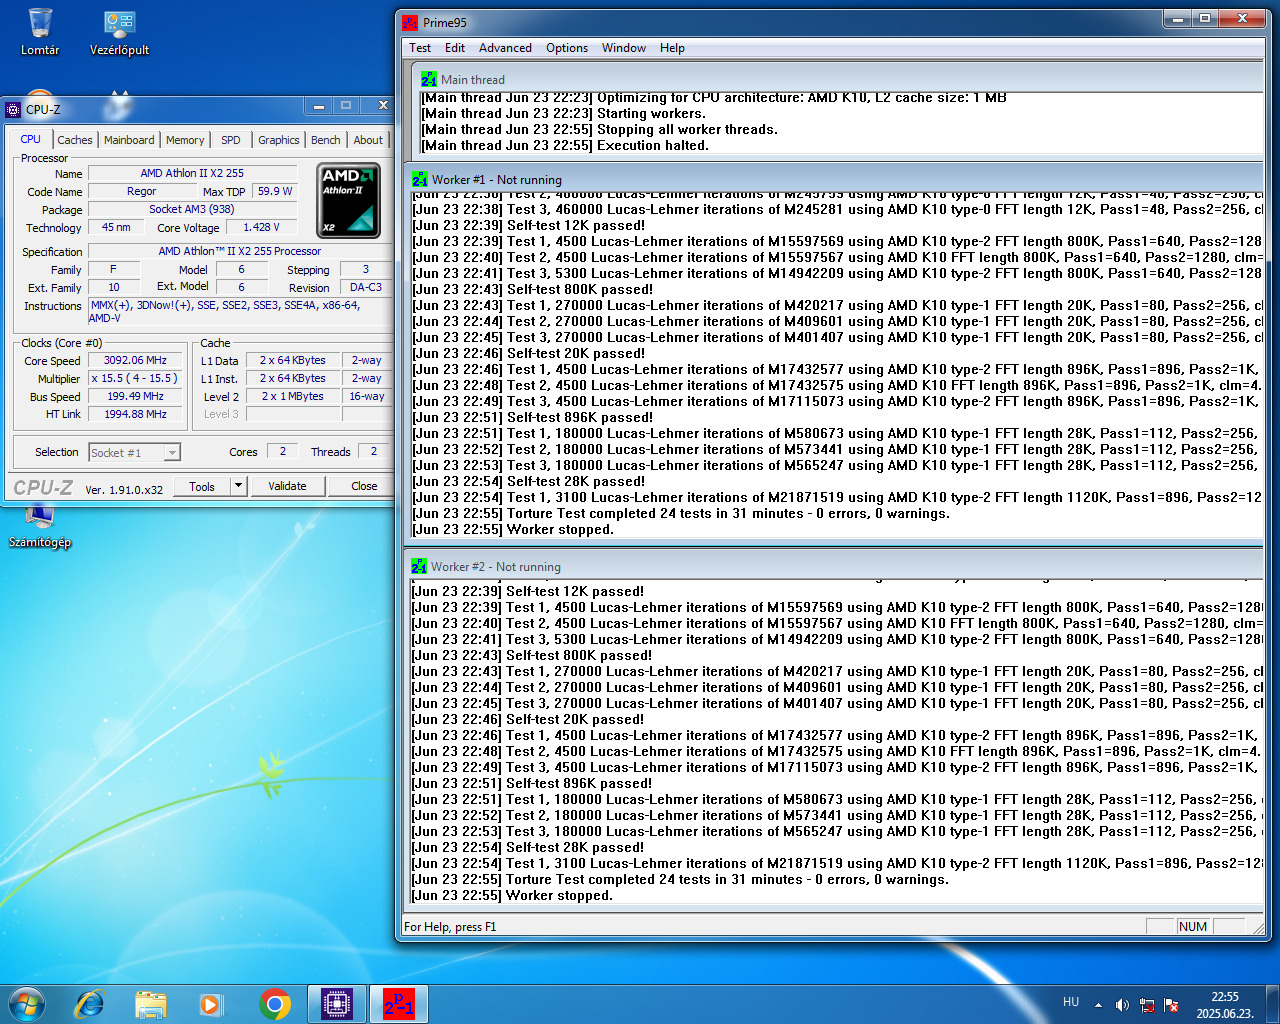
Task: Click the HT Link value 1994.88 MHz
Action: pos(135,414)
